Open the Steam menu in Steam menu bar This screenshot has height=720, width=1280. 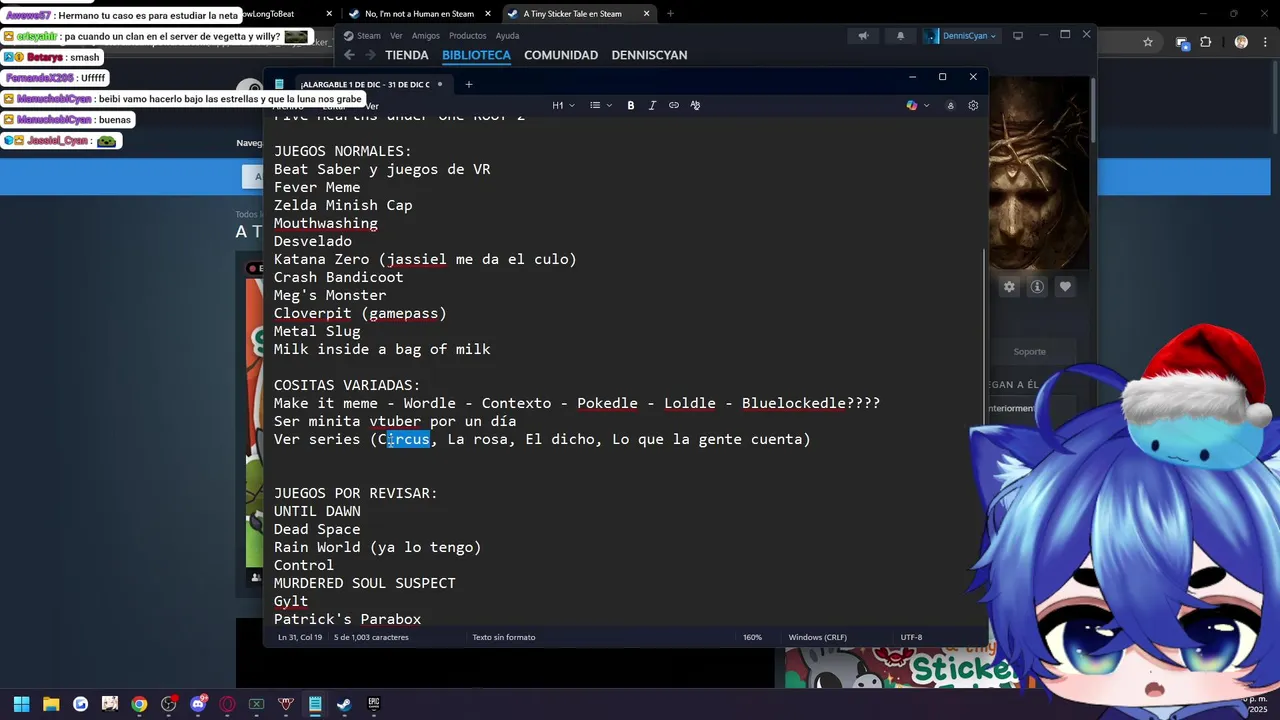369,36
